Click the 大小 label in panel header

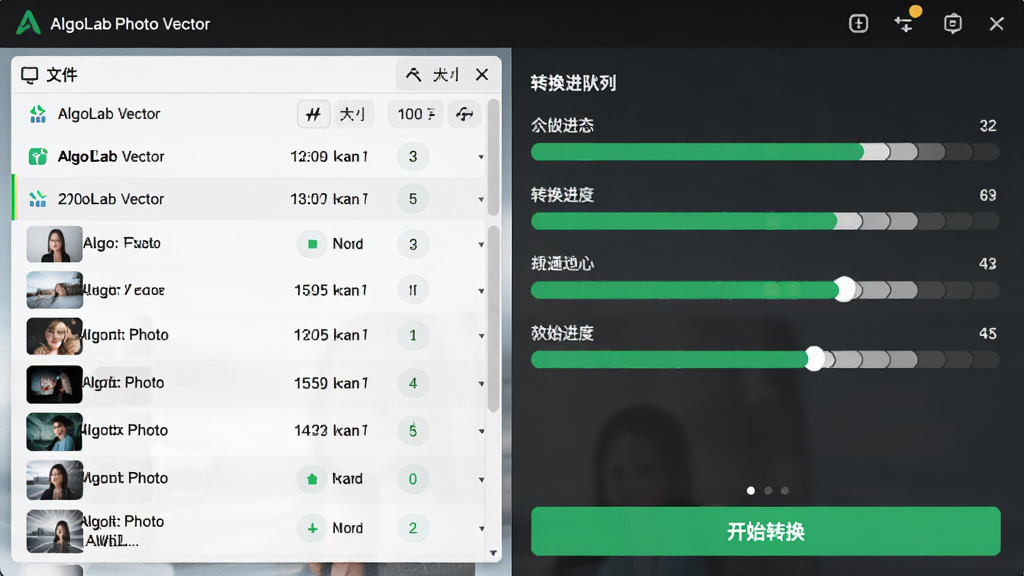pos(446,74)
